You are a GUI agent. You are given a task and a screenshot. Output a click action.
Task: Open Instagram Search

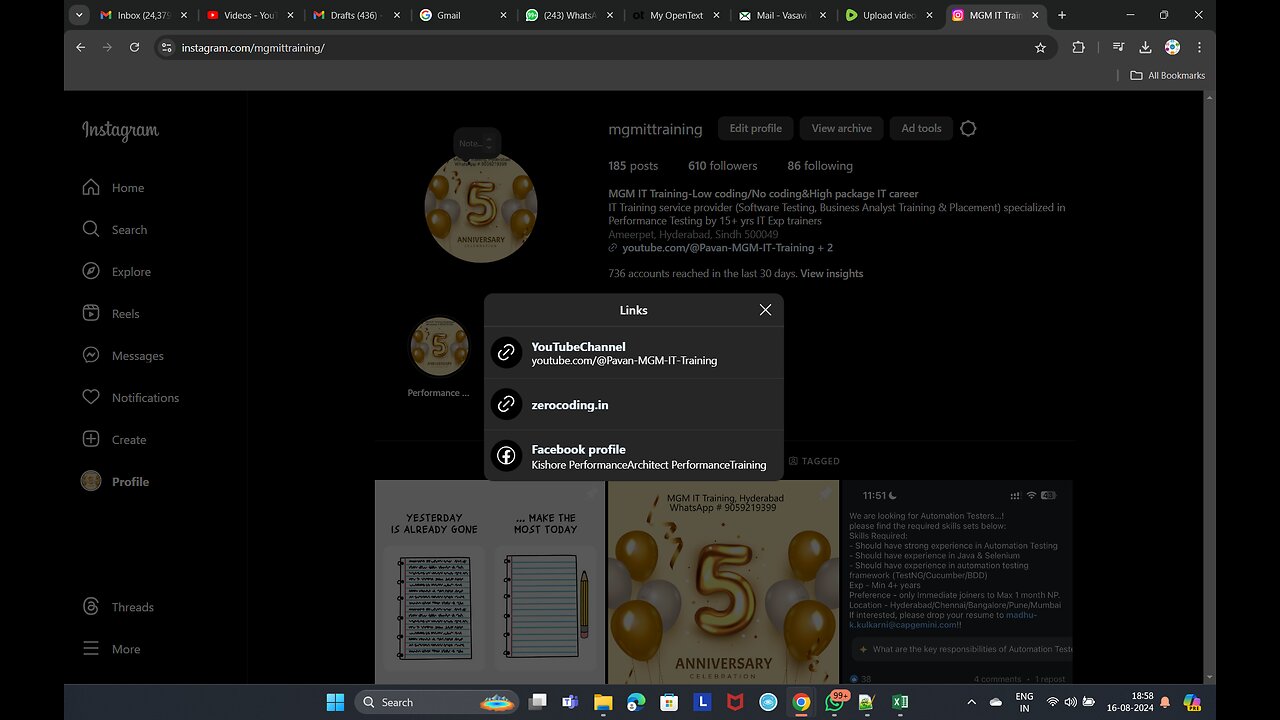pyautogui.click(x=115, y=230)
